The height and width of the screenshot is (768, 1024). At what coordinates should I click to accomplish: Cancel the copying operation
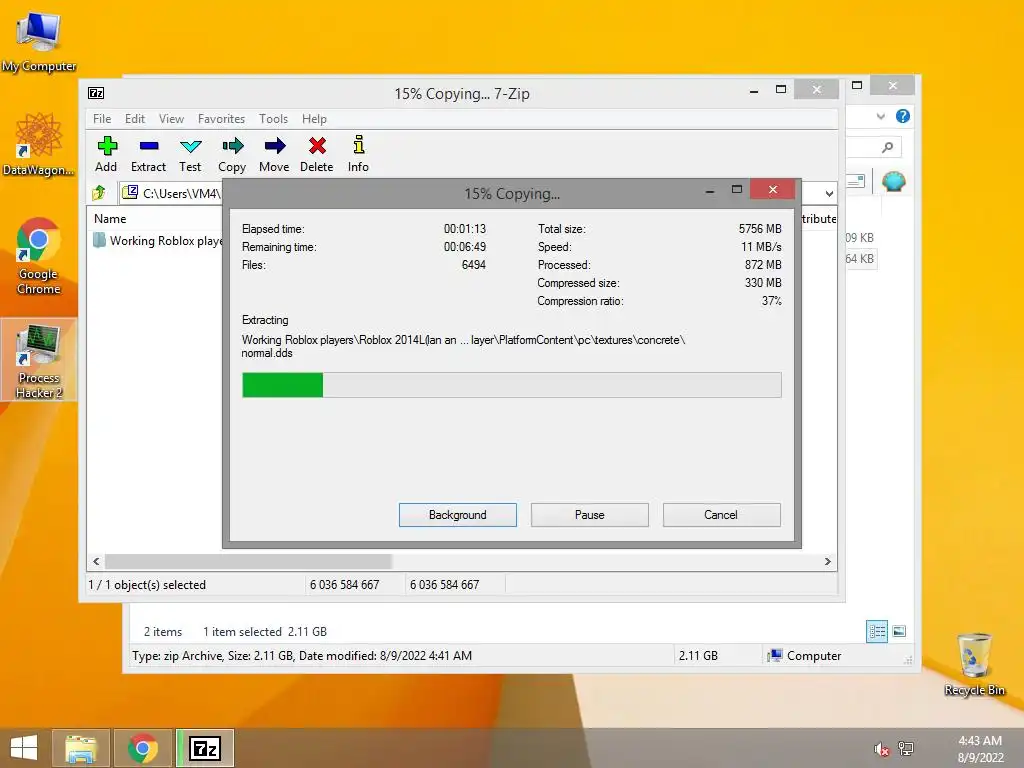(721, 515)
